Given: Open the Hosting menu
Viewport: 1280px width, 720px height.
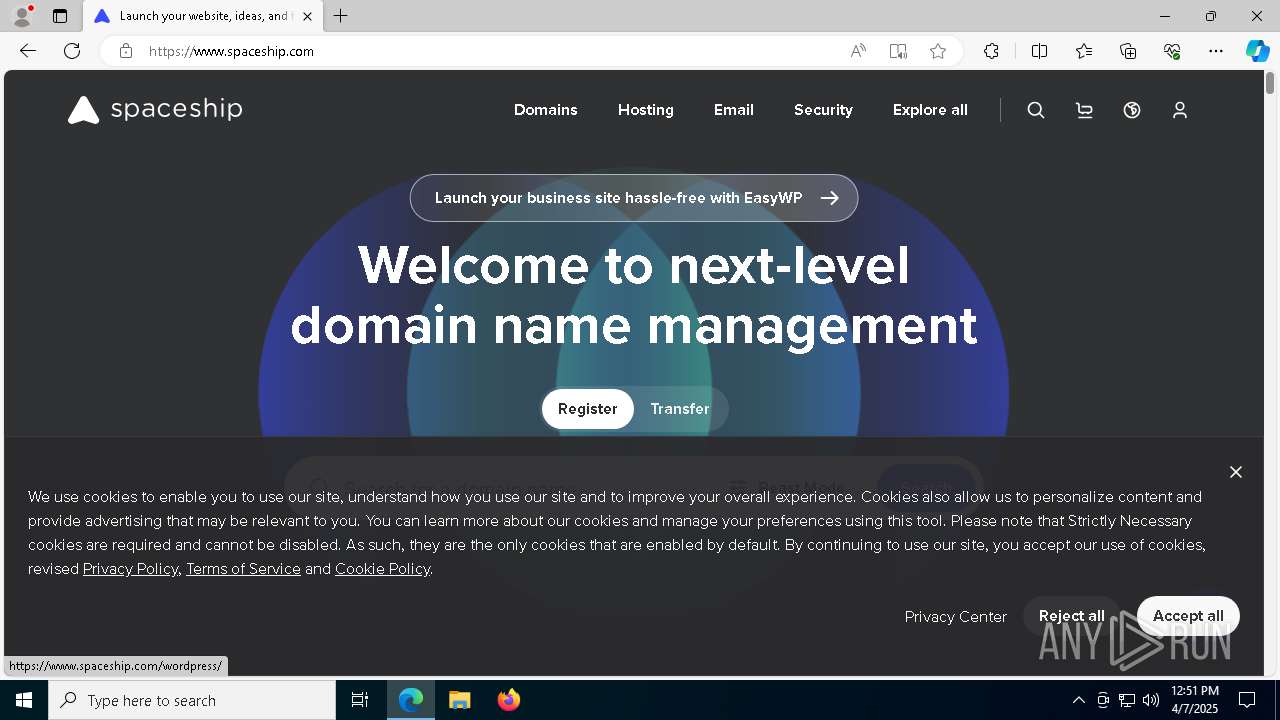Looking at the screenshot, I should 646,110.
